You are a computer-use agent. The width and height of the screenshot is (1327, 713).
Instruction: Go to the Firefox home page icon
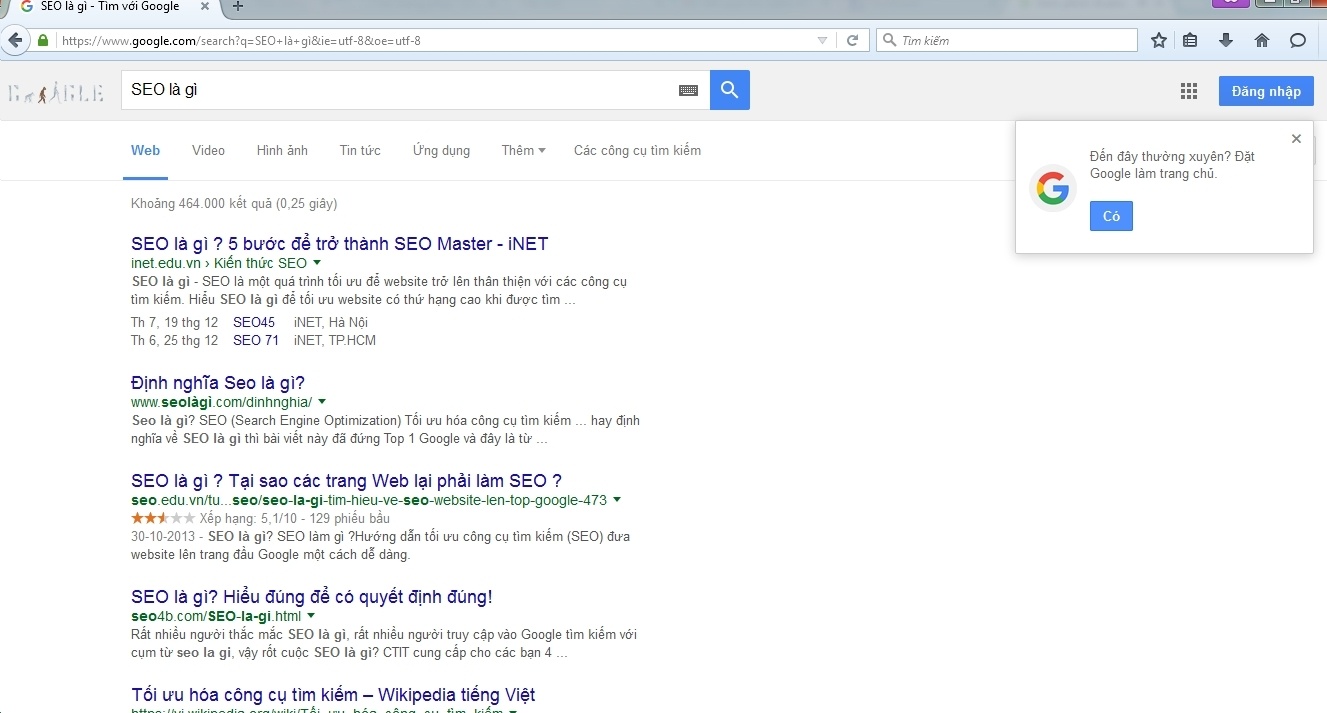[1262, 41]
